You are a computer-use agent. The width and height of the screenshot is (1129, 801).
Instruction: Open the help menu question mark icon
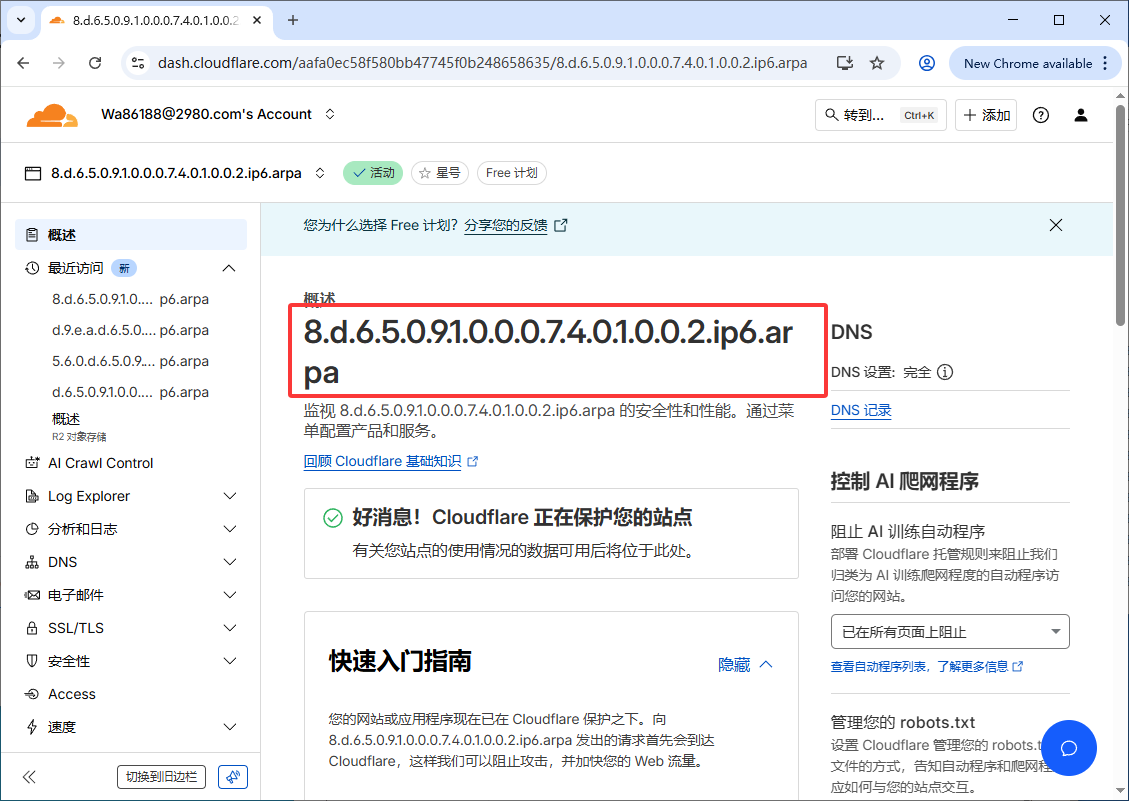1040,114
